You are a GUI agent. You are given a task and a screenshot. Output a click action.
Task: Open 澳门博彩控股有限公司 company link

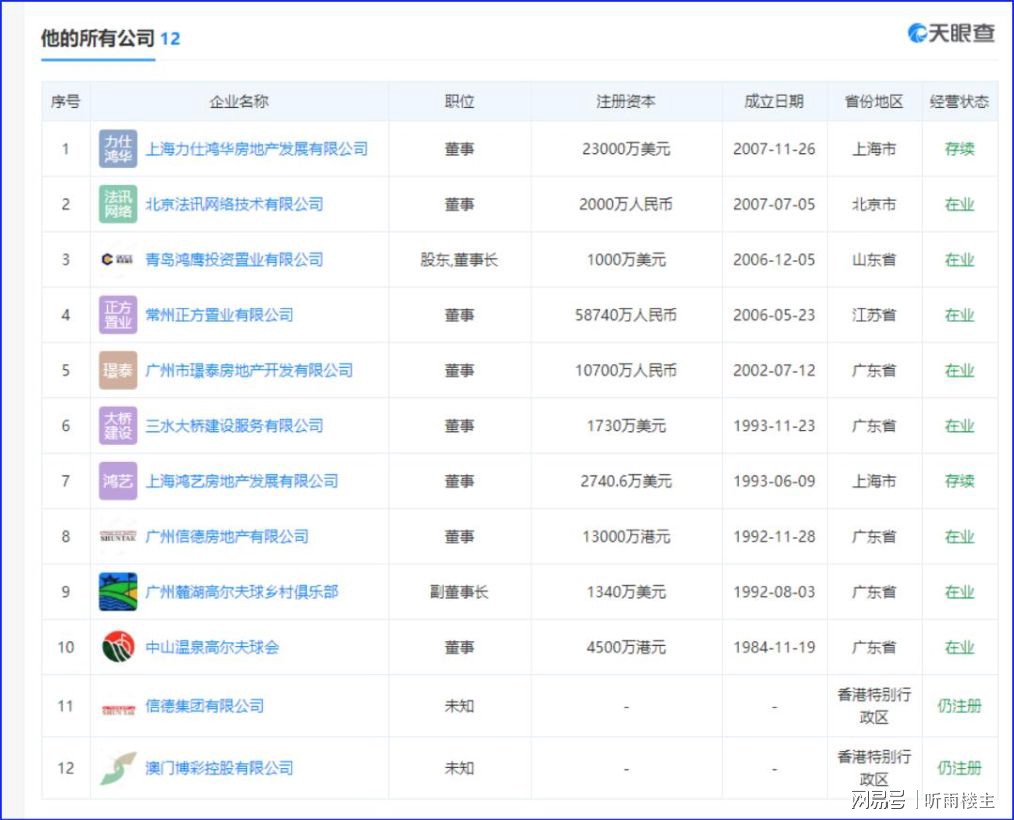(x=220, y=768)
